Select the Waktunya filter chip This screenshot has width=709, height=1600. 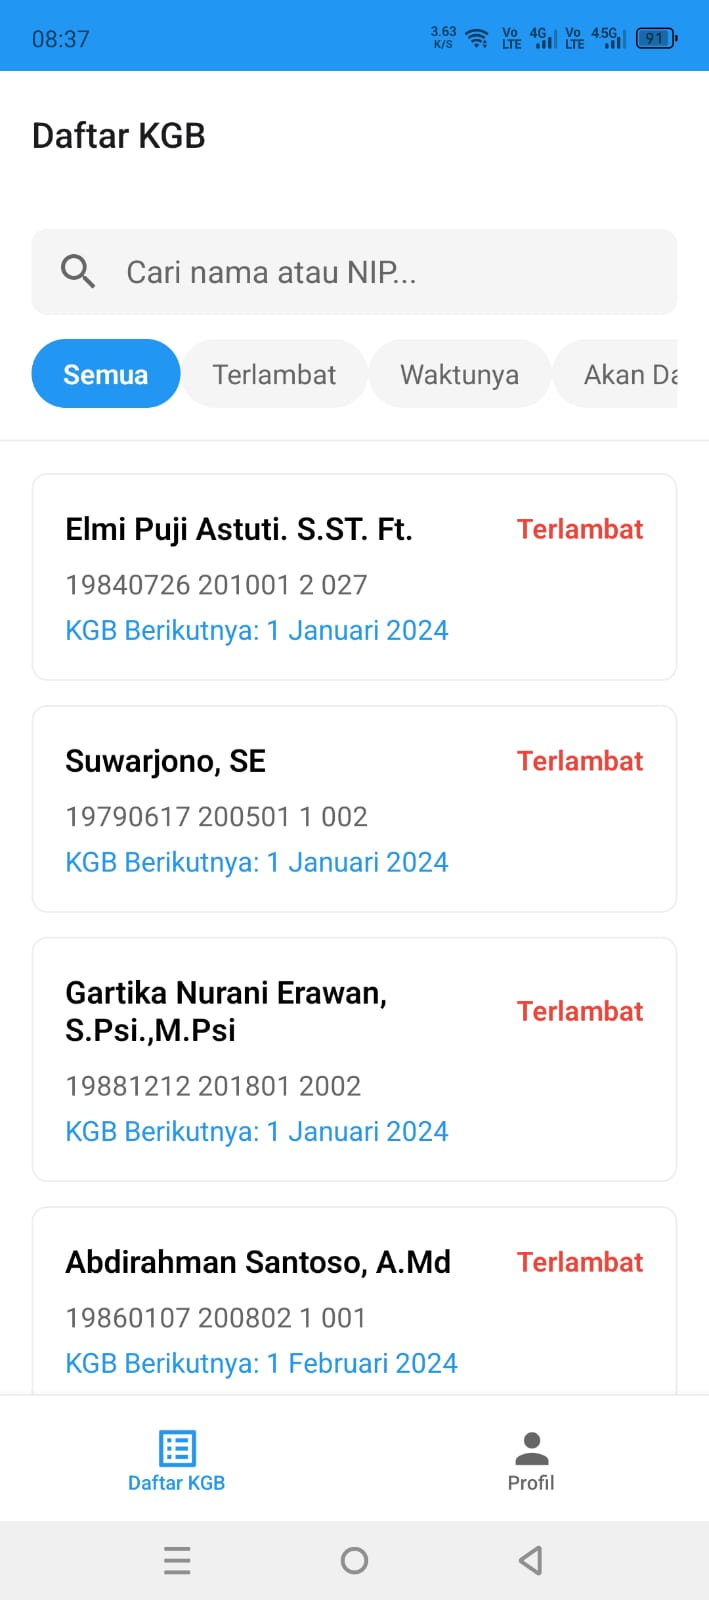pyautogui.click(x=459, y=374)
